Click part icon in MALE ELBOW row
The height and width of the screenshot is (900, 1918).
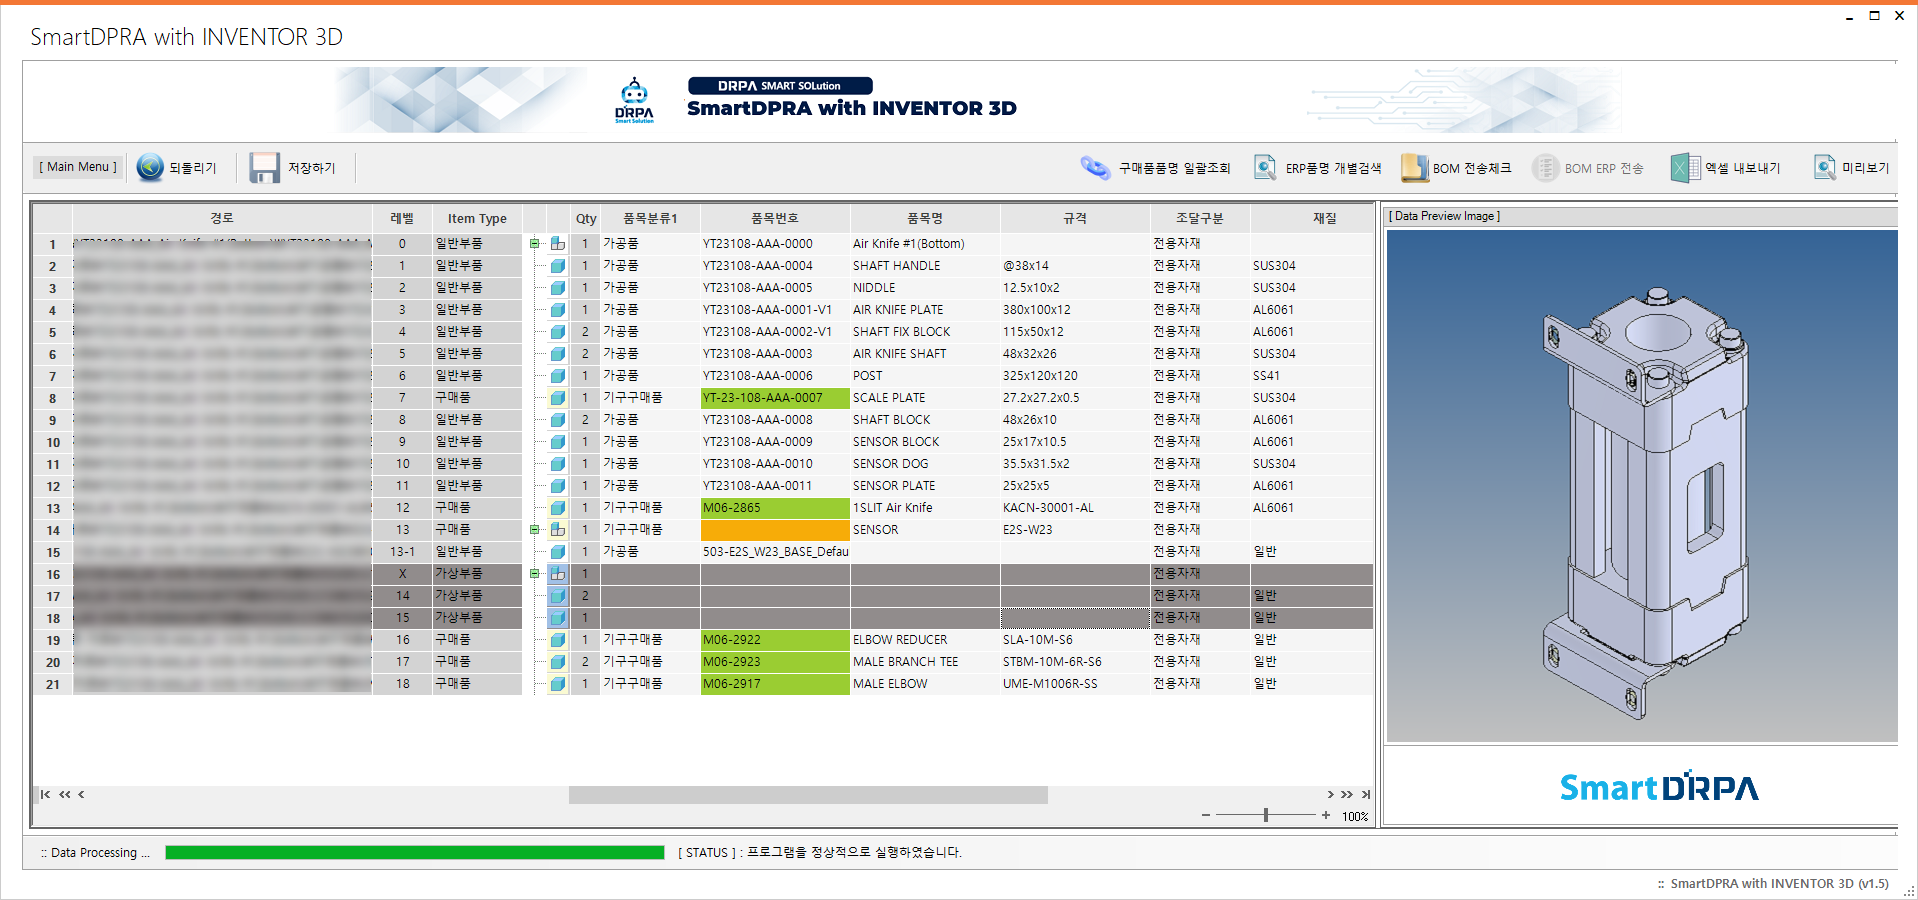pyautogui.click(x=558, y=684)
